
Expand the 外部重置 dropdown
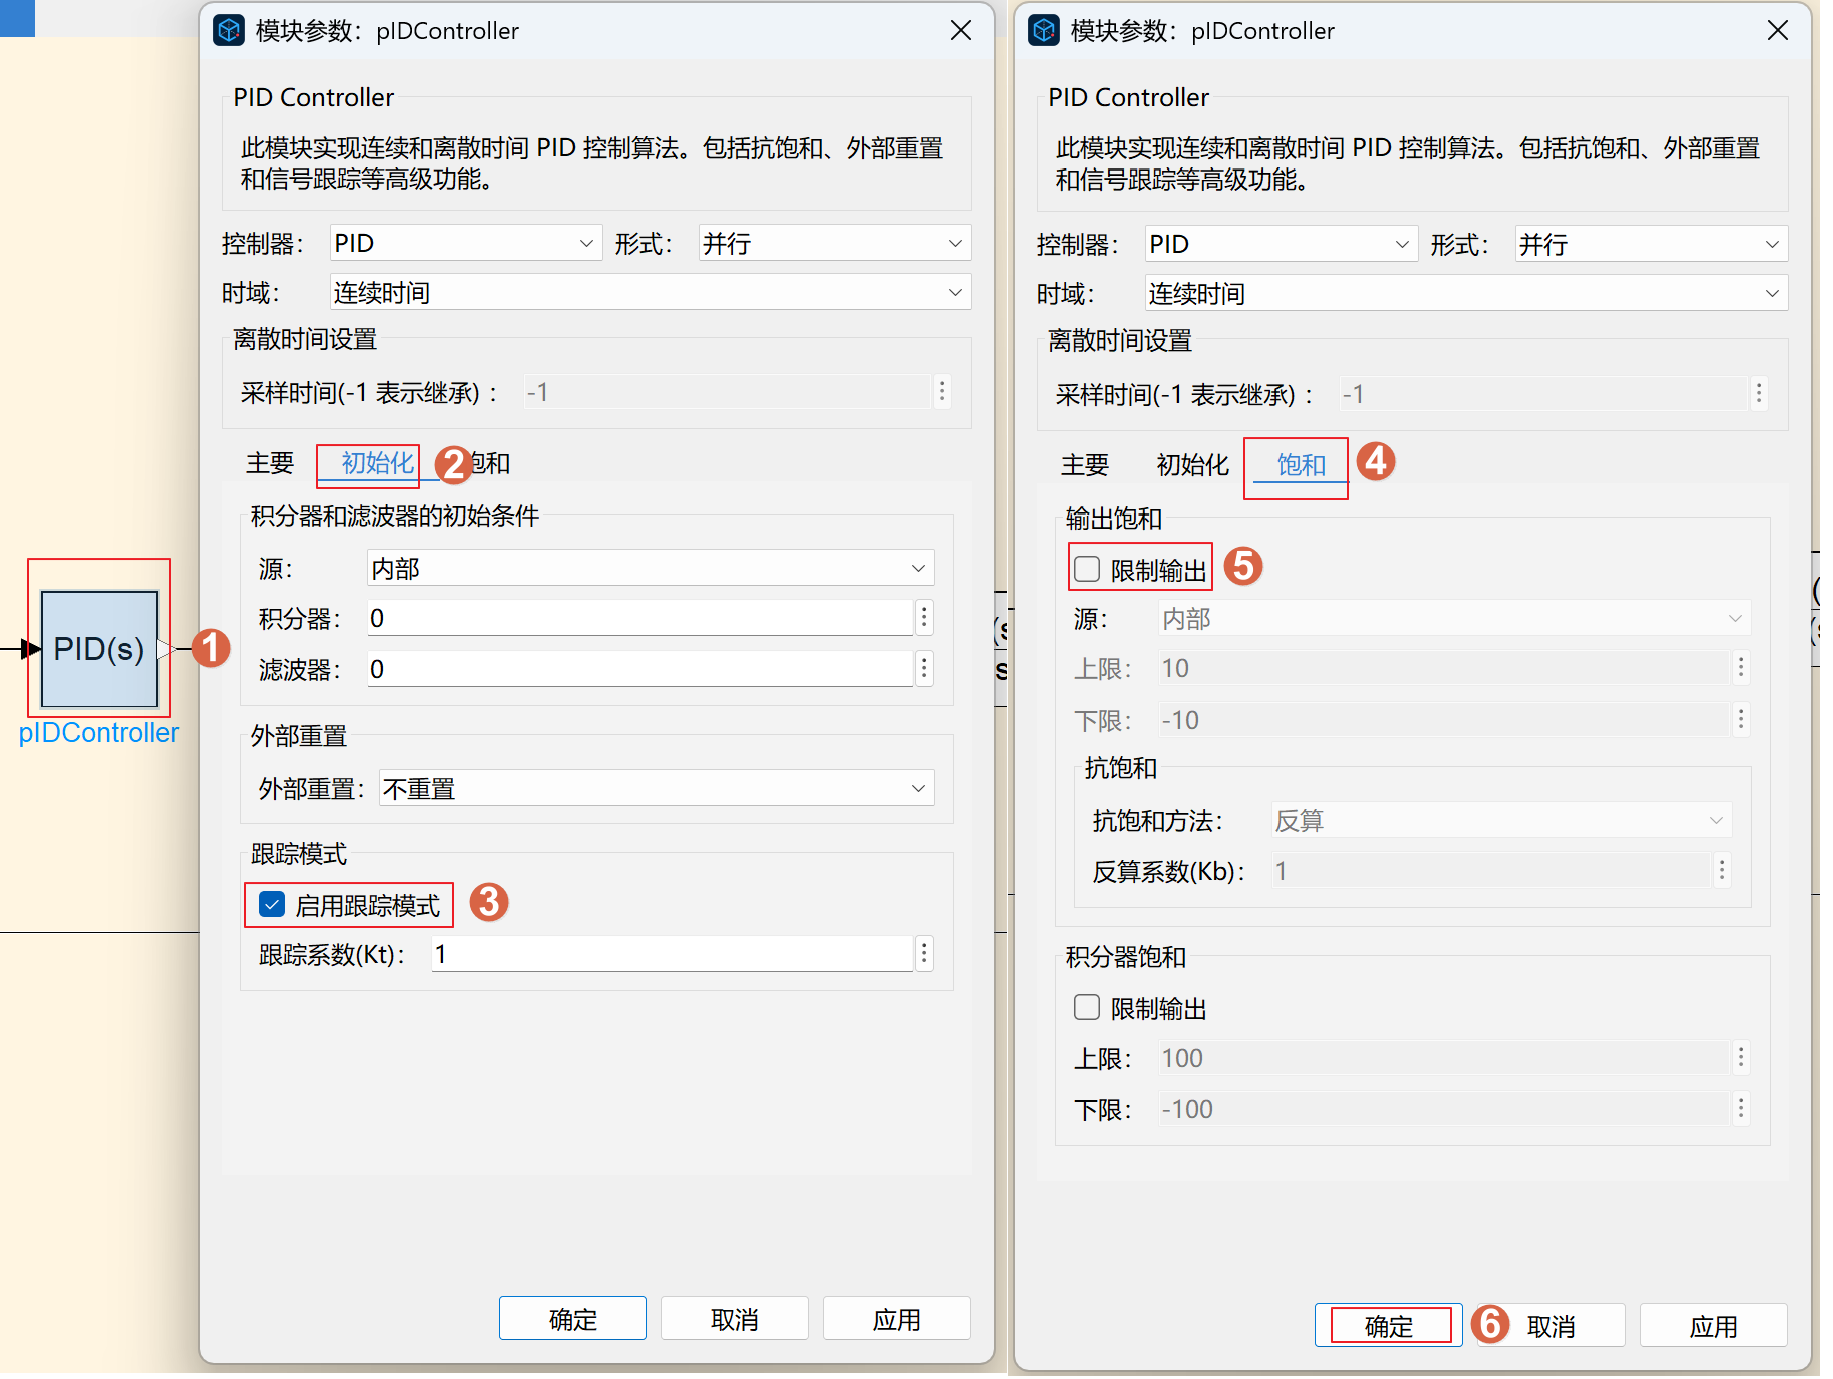656,789
